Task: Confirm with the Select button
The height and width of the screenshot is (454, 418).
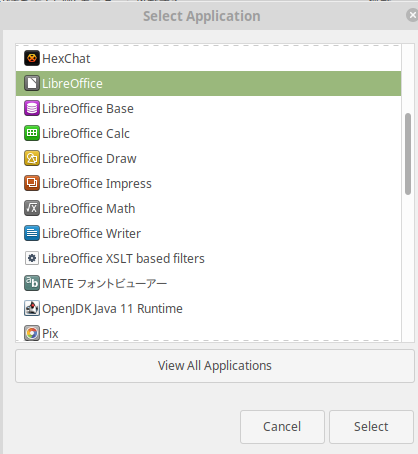Action: point(371,427)
